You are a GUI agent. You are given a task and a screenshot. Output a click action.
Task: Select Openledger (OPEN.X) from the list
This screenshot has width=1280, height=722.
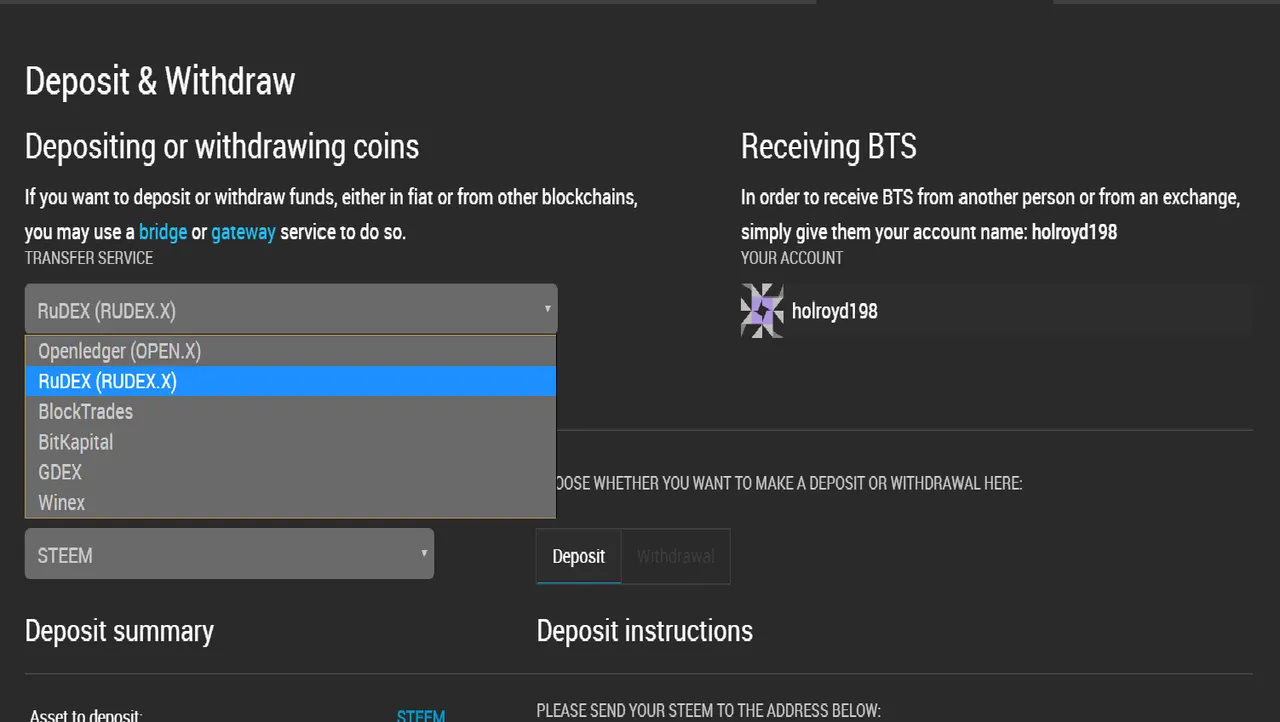tap(291, 351)
